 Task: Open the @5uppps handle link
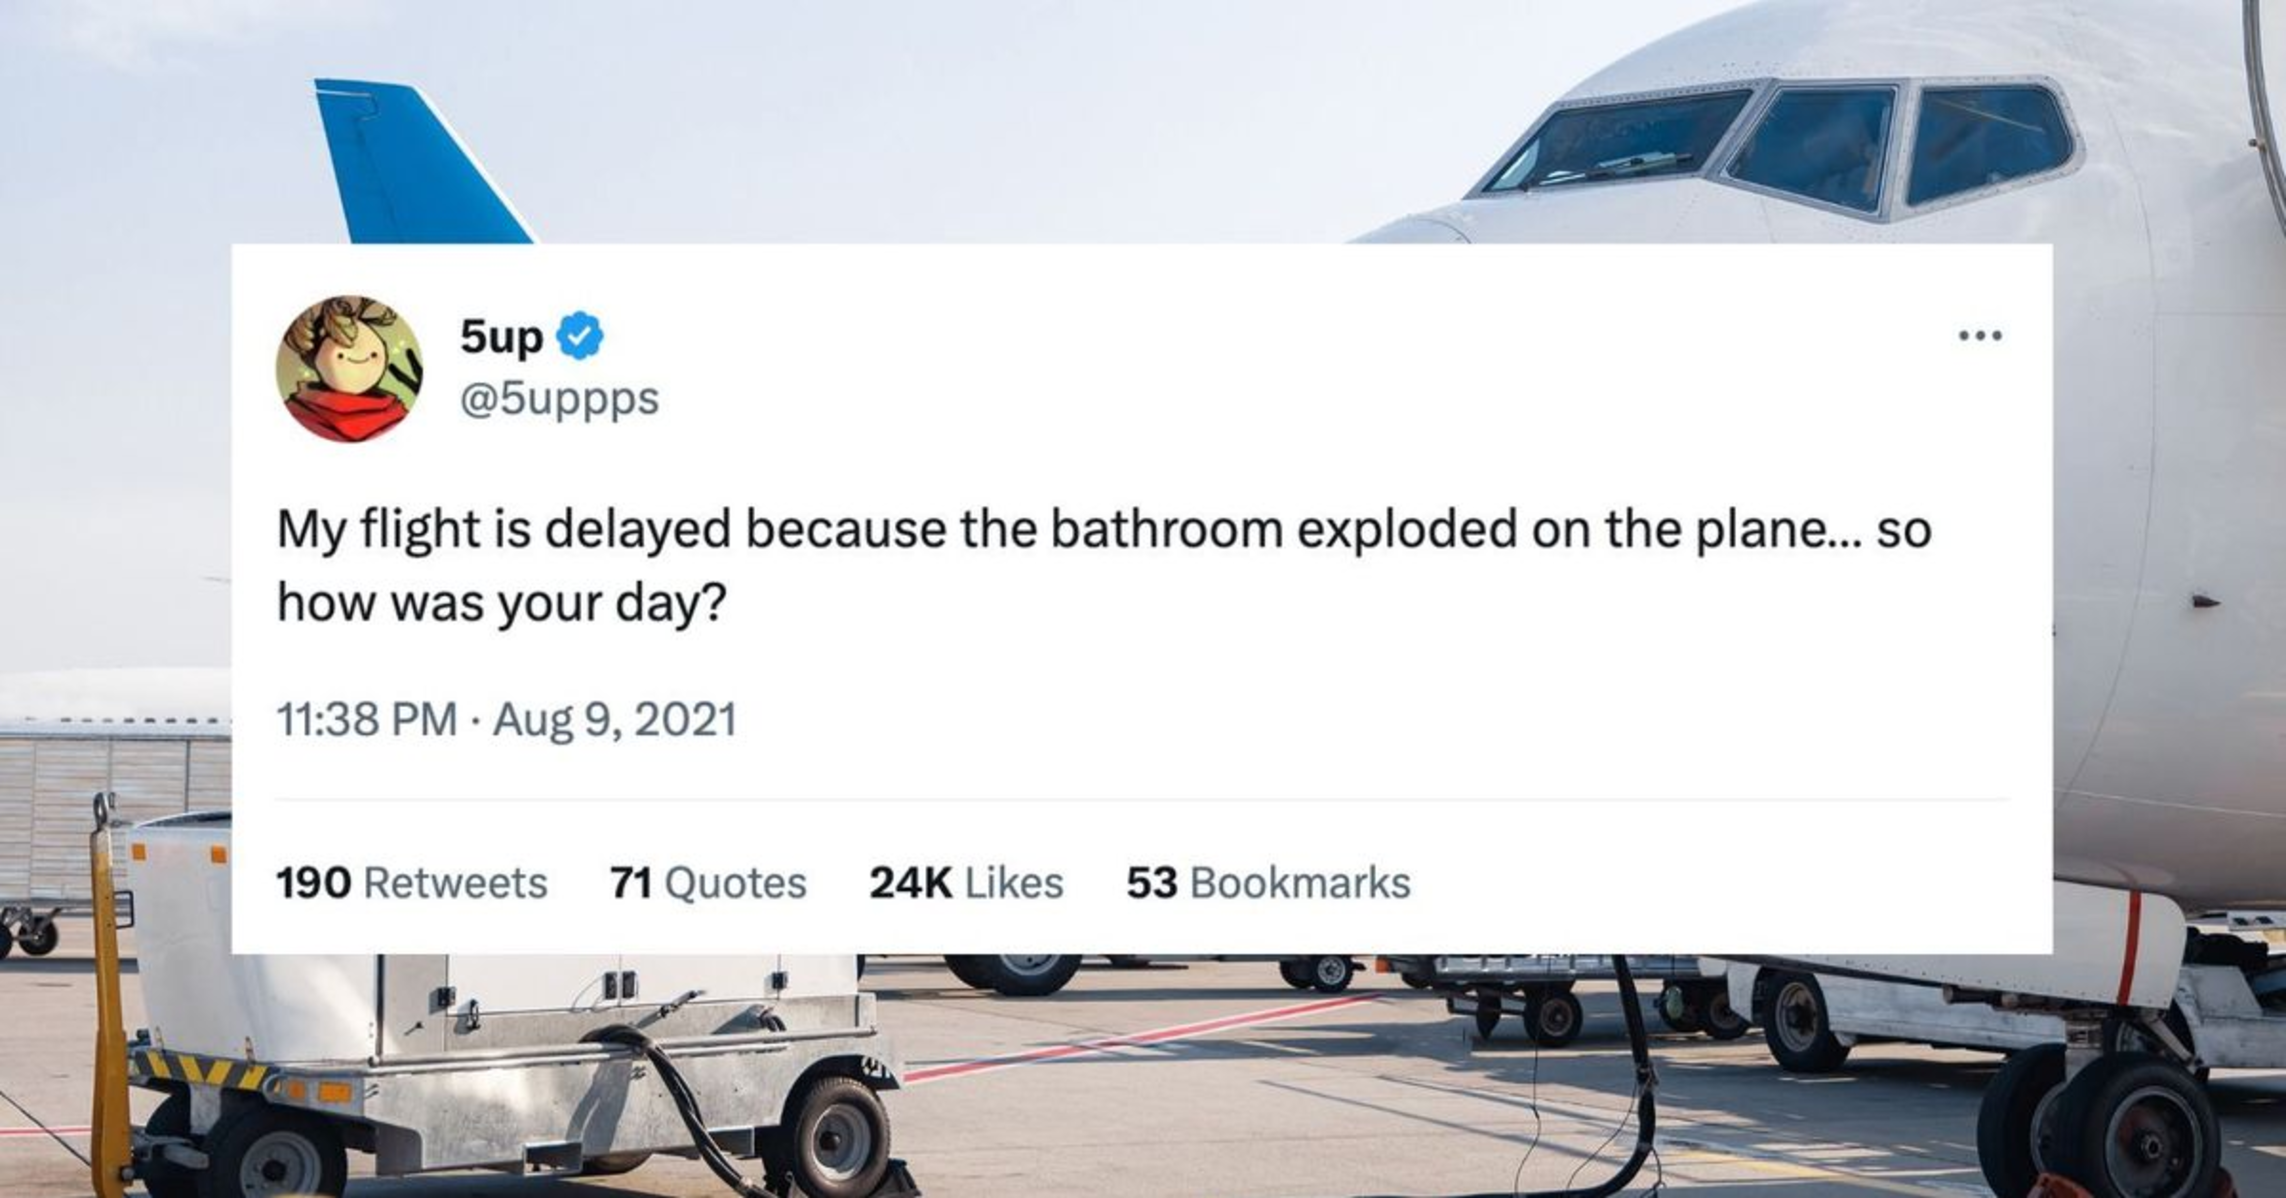point(559,398)
